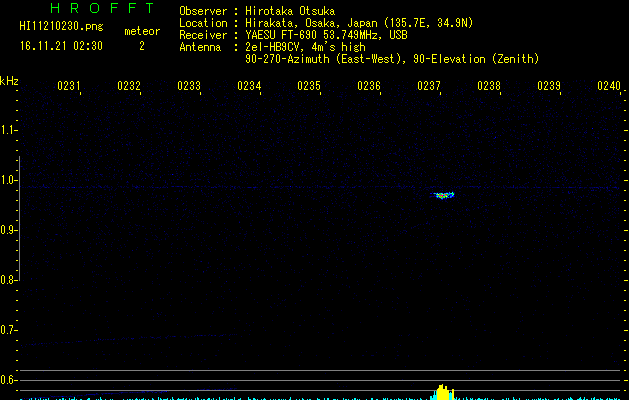Click the 0236 time marker
Image resolution: width=629 pixels, height=400 pixels.
(369, 86)
